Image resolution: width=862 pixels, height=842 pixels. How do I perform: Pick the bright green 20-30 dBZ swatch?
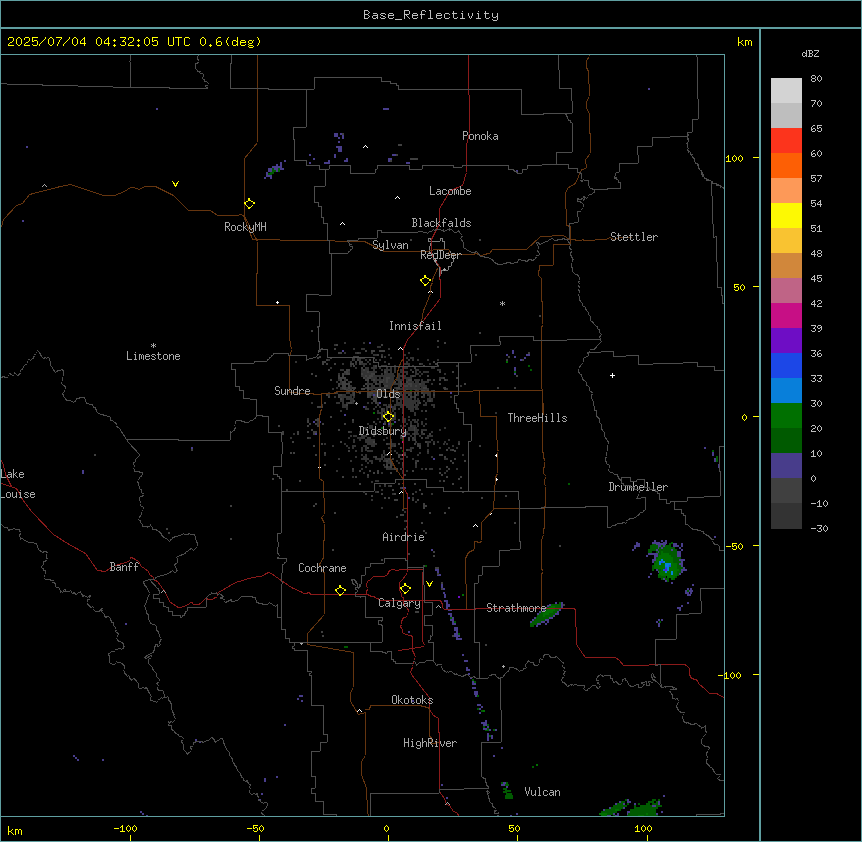tap(786, 416)
